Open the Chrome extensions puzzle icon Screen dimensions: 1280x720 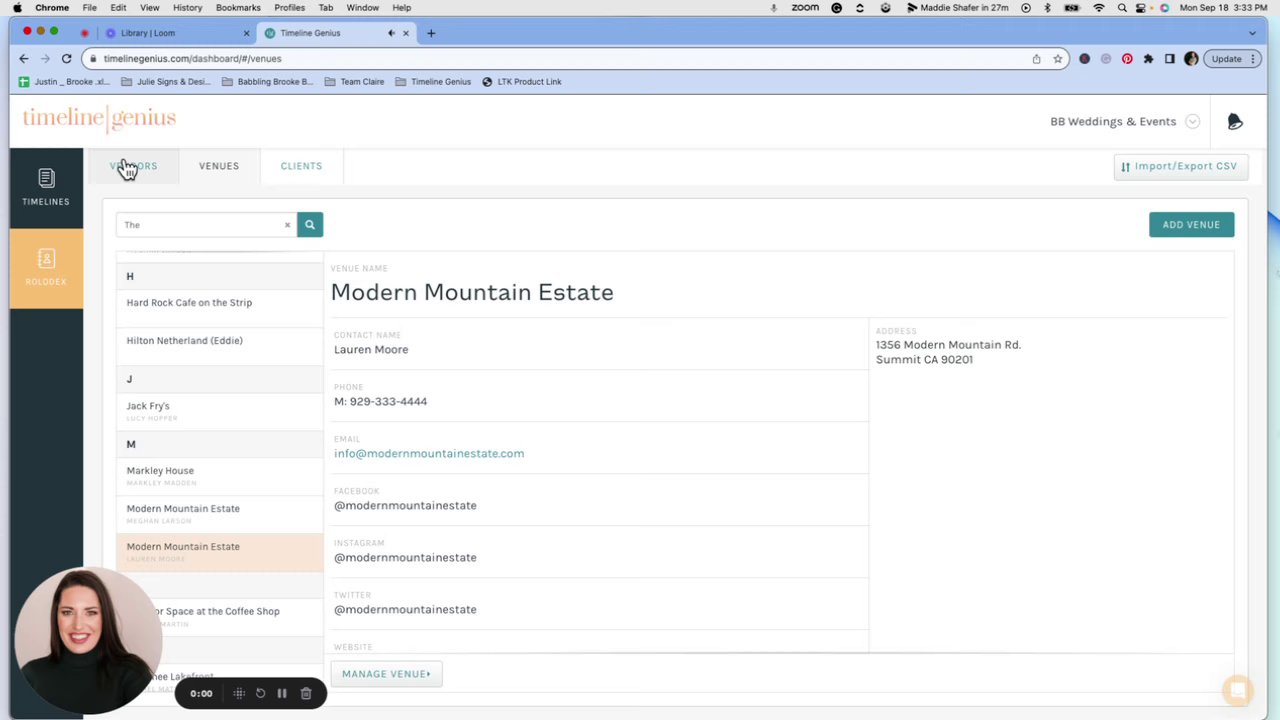1148,59
